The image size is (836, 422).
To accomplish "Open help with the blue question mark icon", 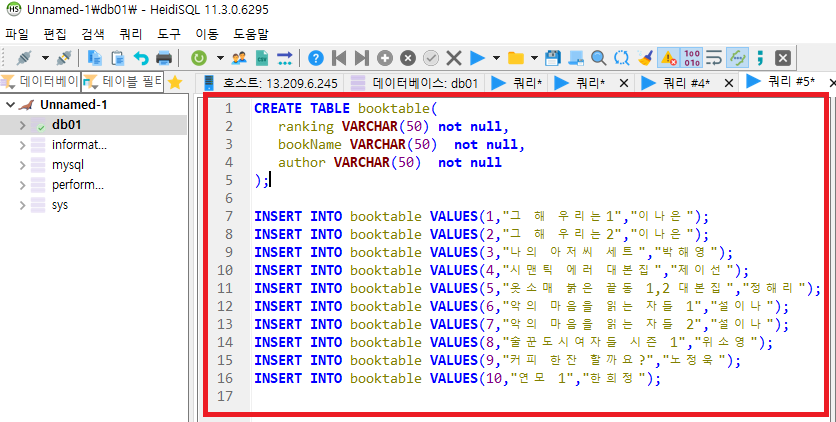I will (x=316, y=58).
